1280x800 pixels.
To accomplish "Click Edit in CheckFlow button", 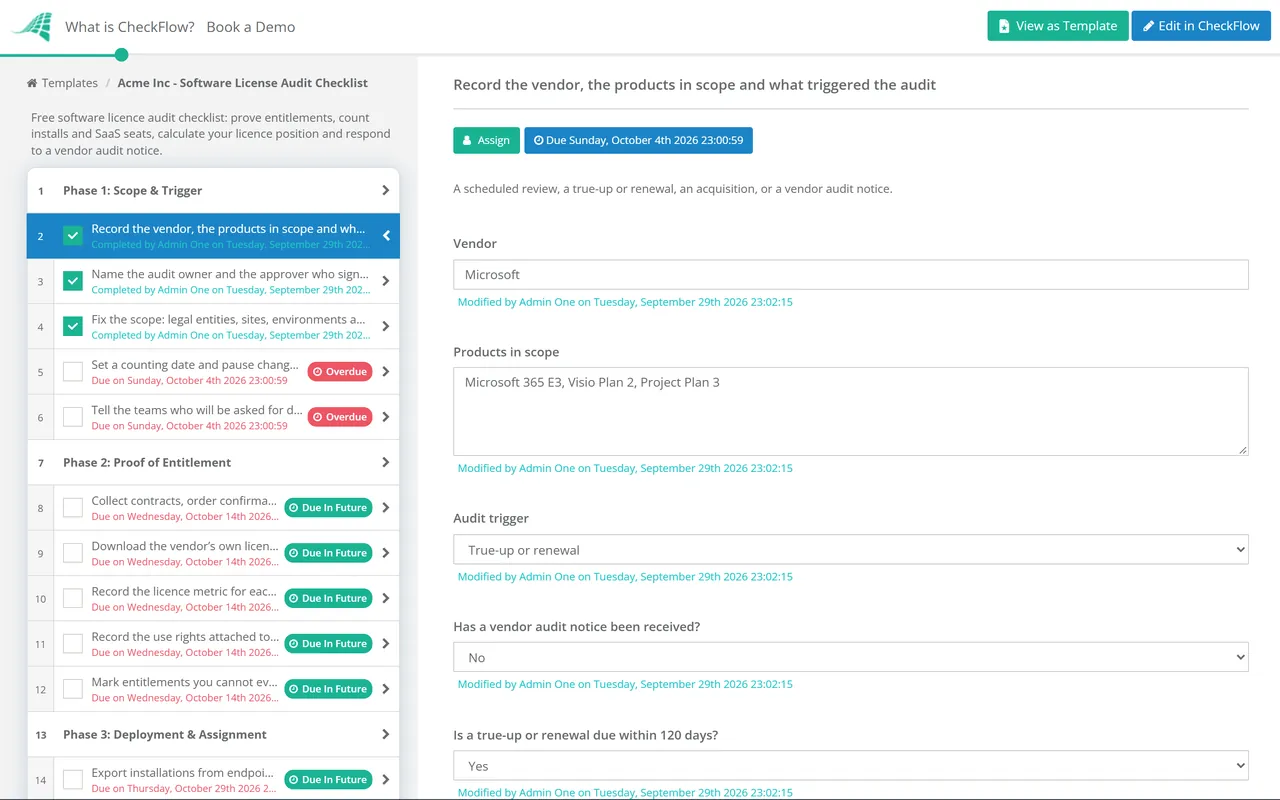I will [x=1201, y=26].
